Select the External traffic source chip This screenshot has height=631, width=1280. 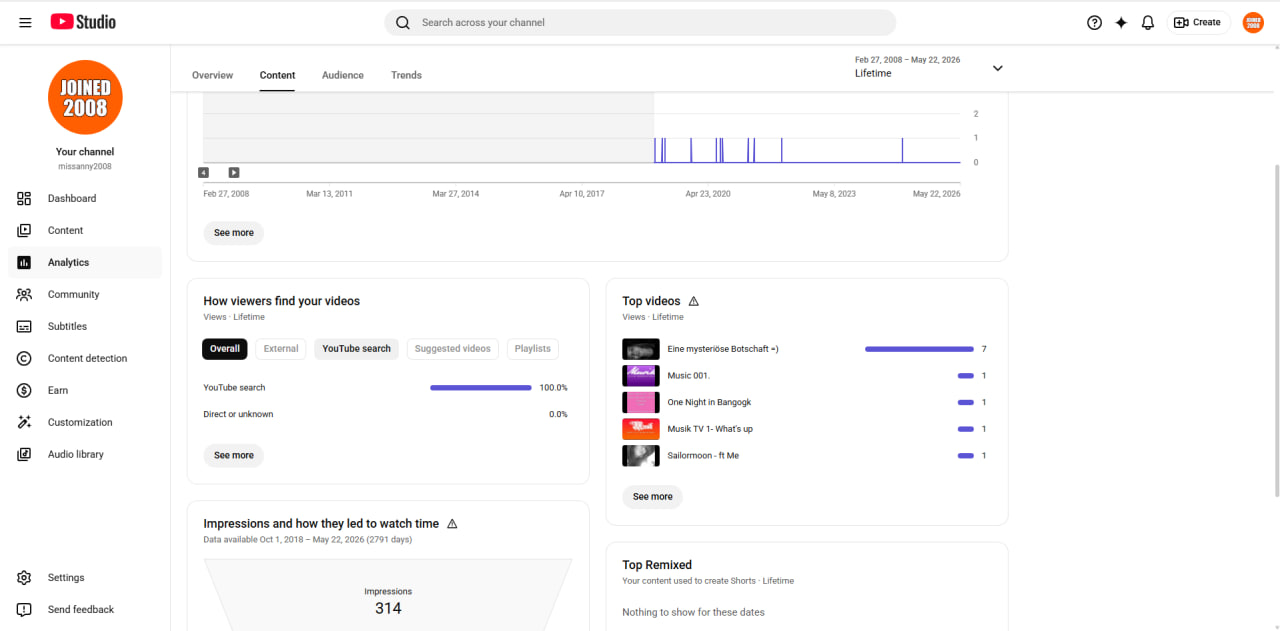click(x=281, y=349)
